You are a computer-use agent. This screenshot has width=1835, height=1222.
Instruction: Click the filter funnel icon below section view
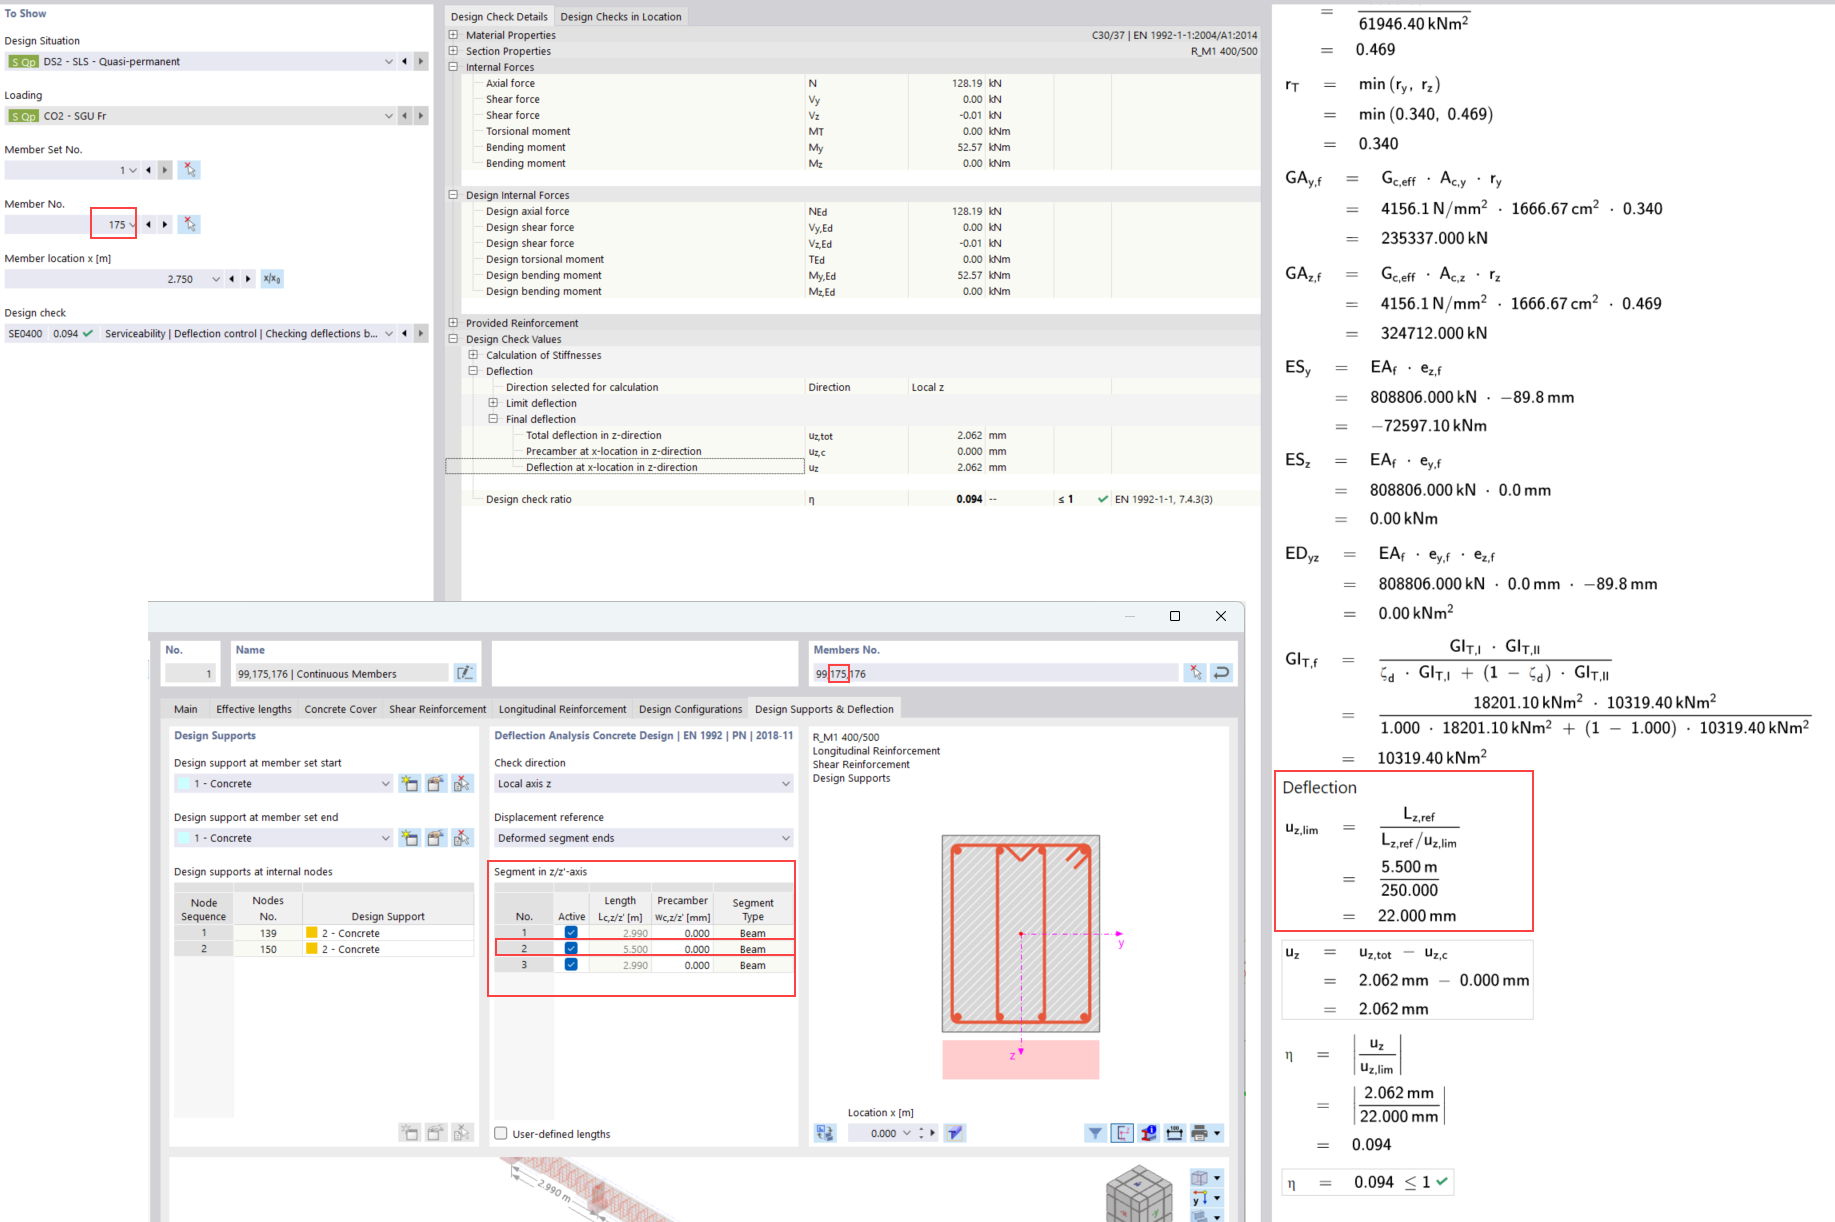coord(1096,1133)
